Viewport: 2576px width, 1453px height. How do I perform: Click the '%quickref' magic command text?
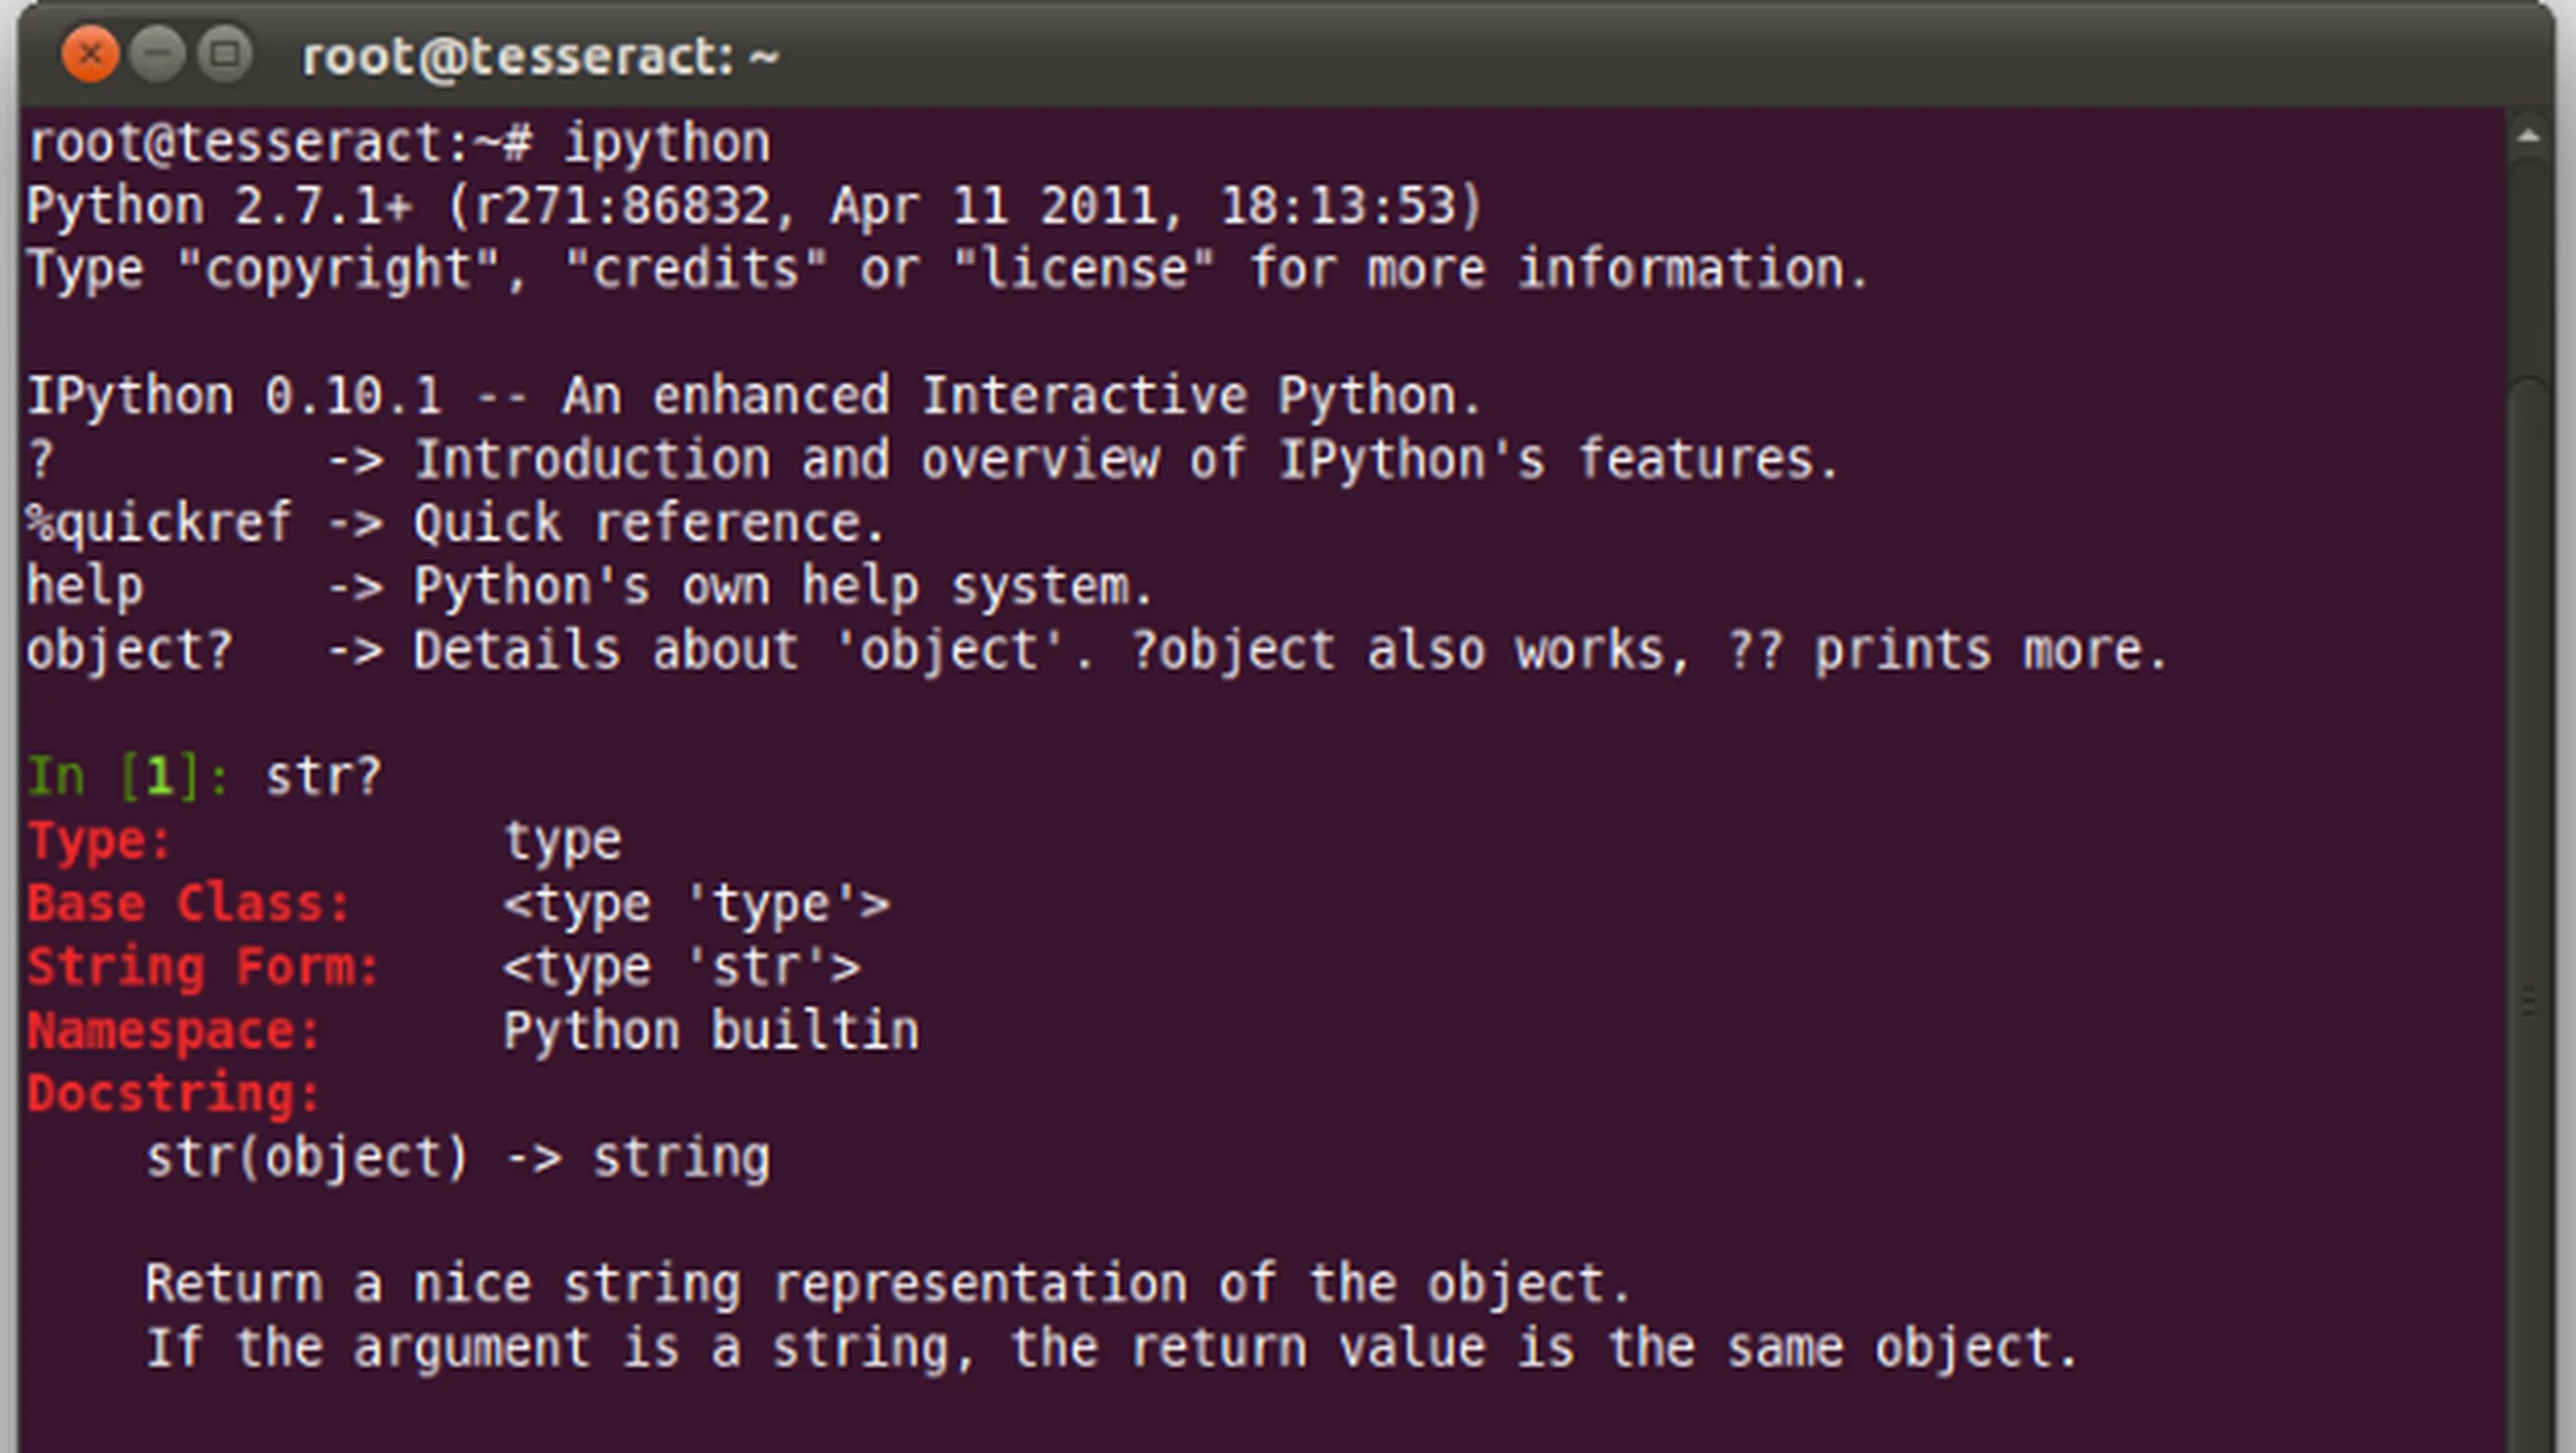(159, 523)
